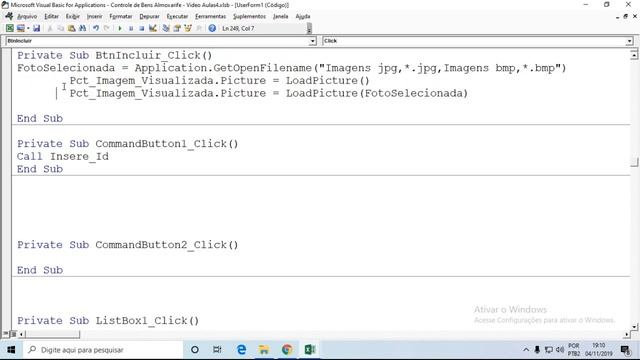
Task: Click 'Private Sub CommandButton2_Click()' line
Action: (x=127, y=244)
